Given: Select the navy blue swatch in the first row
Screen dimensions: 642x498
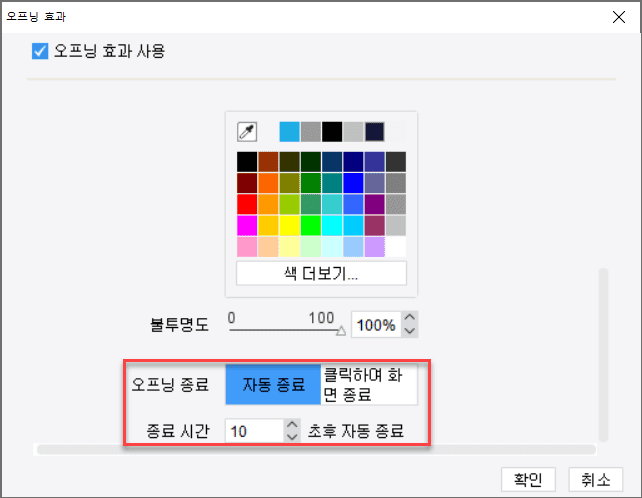Looking at the screenshot, I should coord(353,162).
